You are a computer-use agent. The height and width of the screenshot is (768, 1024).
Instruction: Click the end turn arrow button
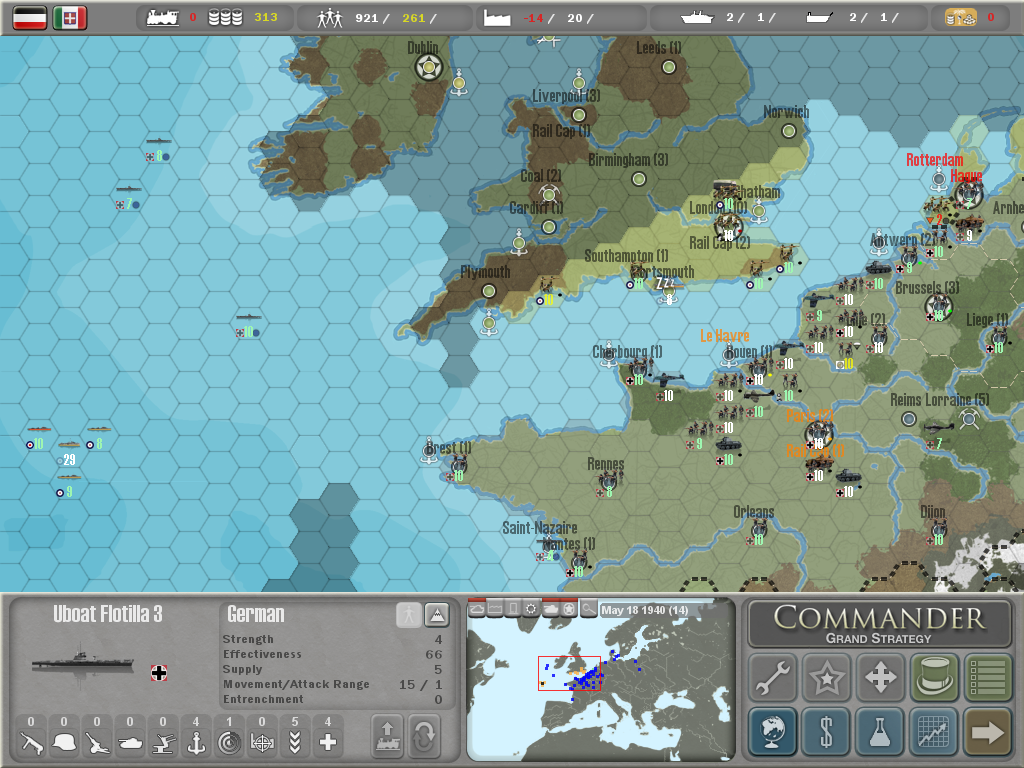(x=987, y=731)
